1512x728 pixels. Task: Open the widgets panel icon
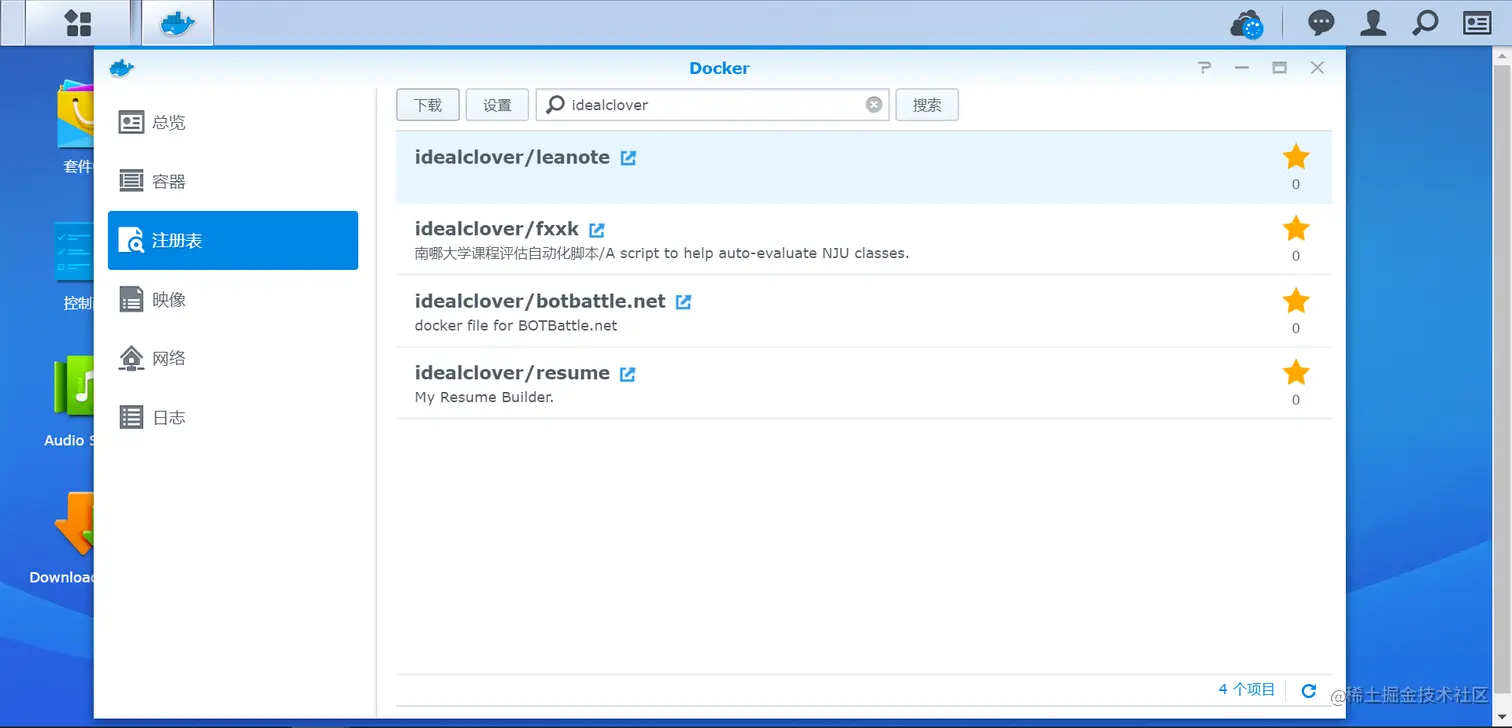pyautogui.click(x=1477, y=23)
